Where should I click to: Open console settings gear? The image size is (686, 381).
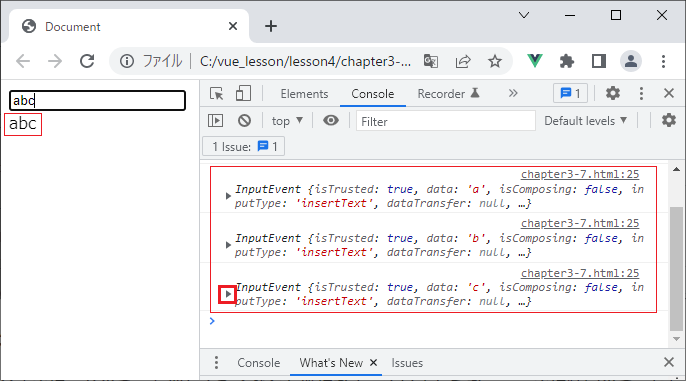(x=669, y=120)
